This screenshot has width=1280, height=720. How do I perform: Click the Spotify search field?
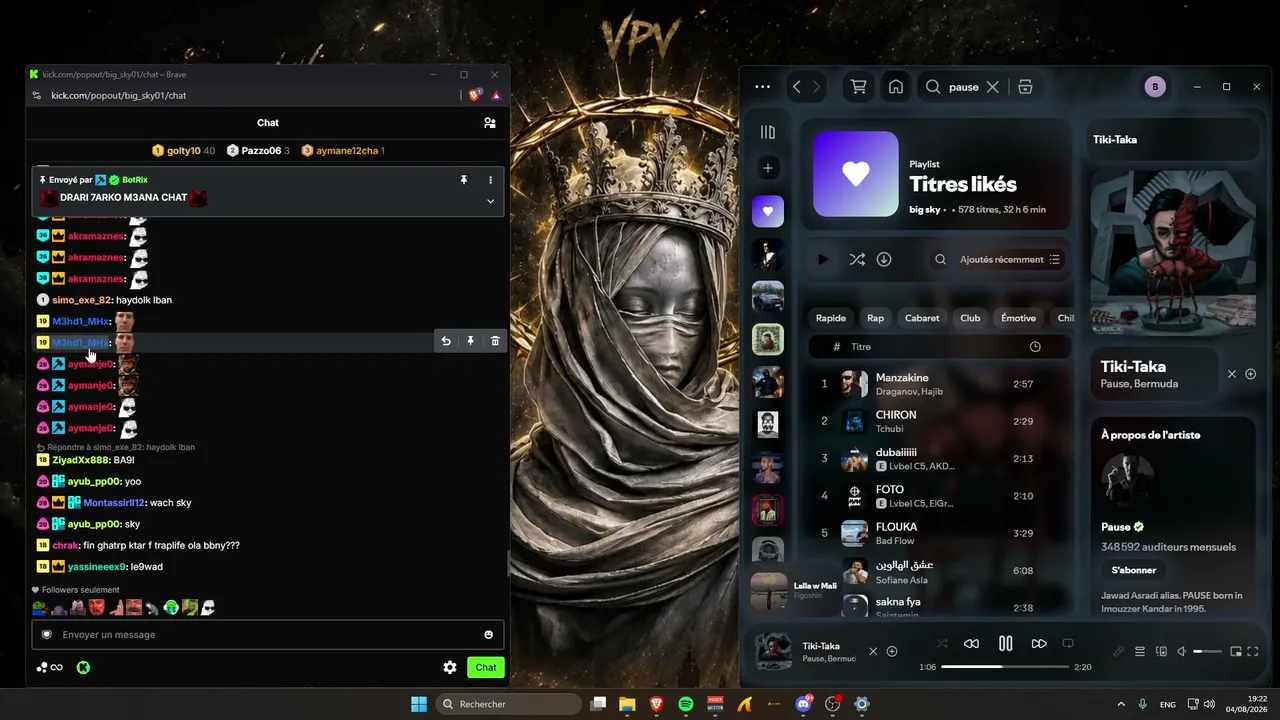963,87
